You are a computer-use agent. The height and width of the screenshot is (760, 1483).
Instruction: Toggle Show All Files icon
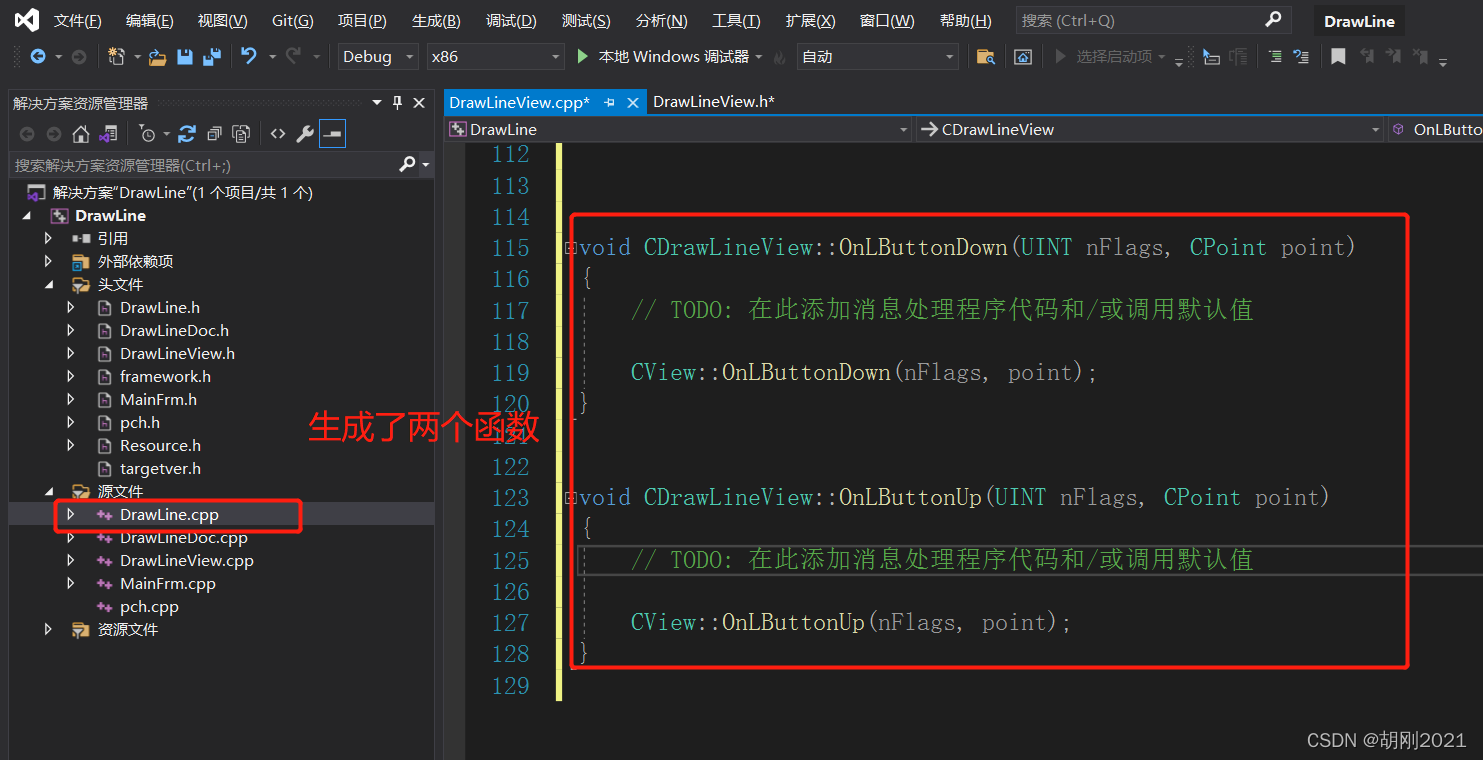(241, 134)
